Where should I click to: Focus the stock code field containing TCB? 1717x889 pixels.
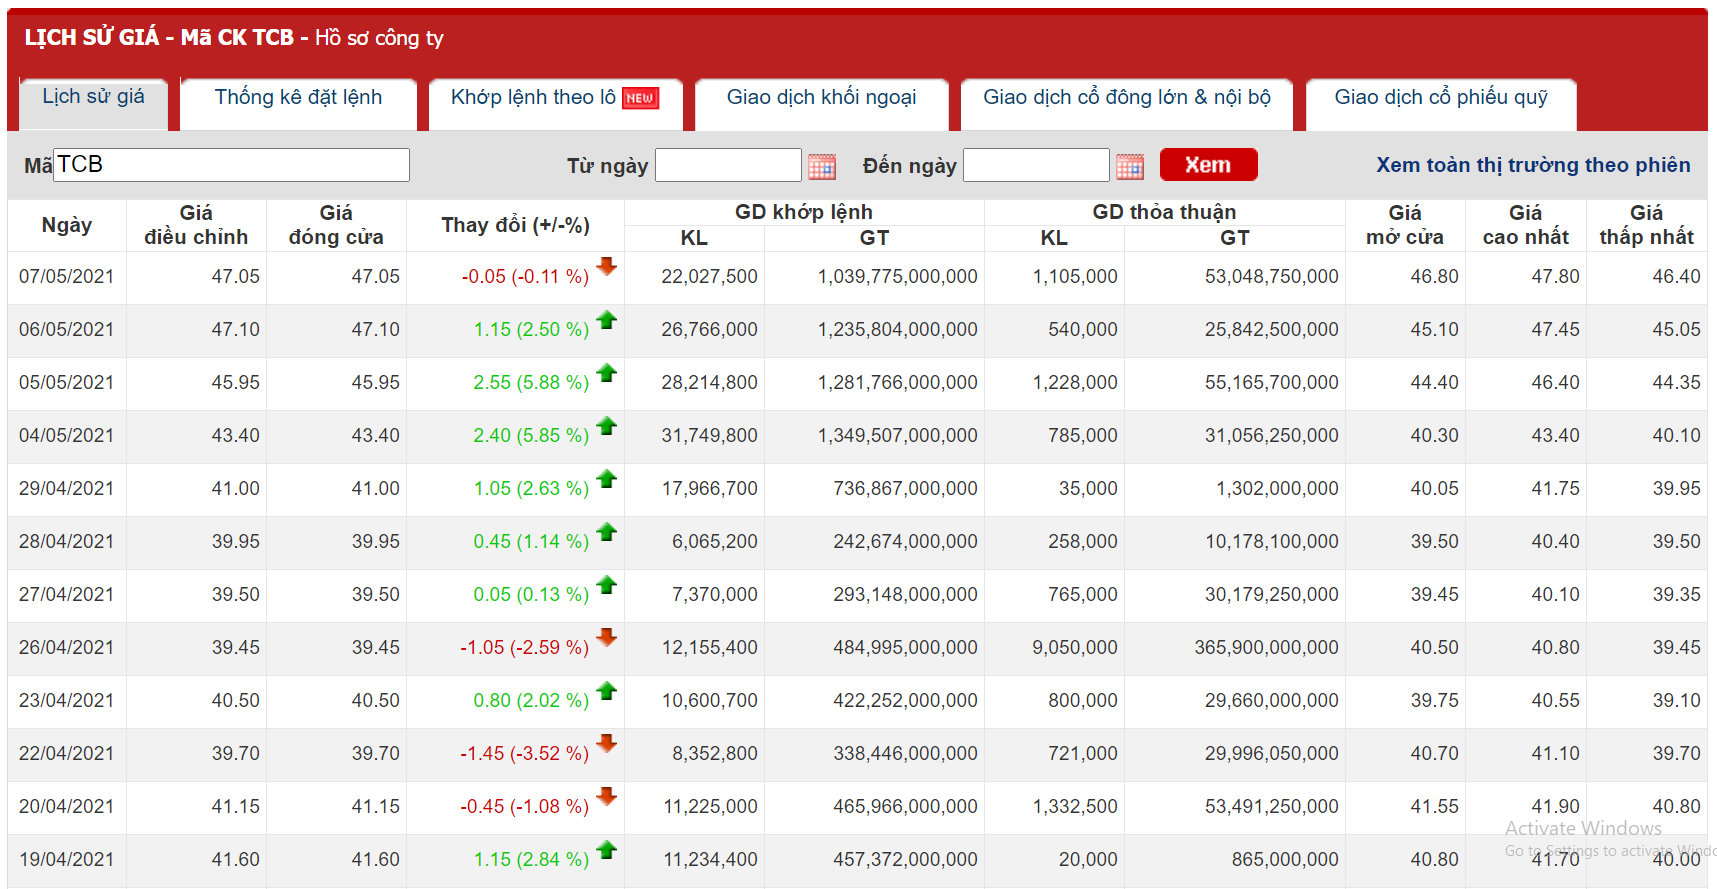[231, 165]
